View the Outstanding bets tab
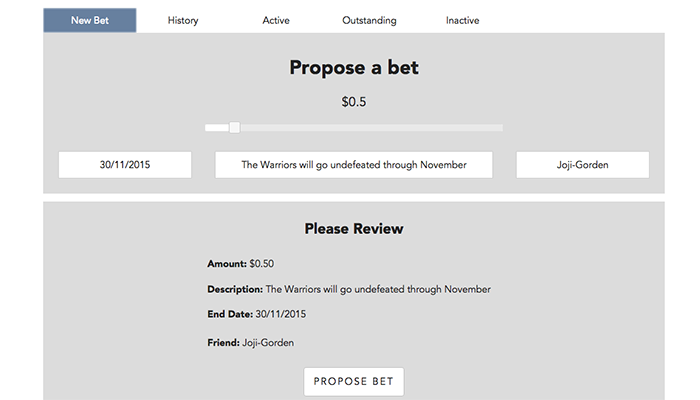The image size is (700, 400). pyautogui.click(x=369, y=20)
